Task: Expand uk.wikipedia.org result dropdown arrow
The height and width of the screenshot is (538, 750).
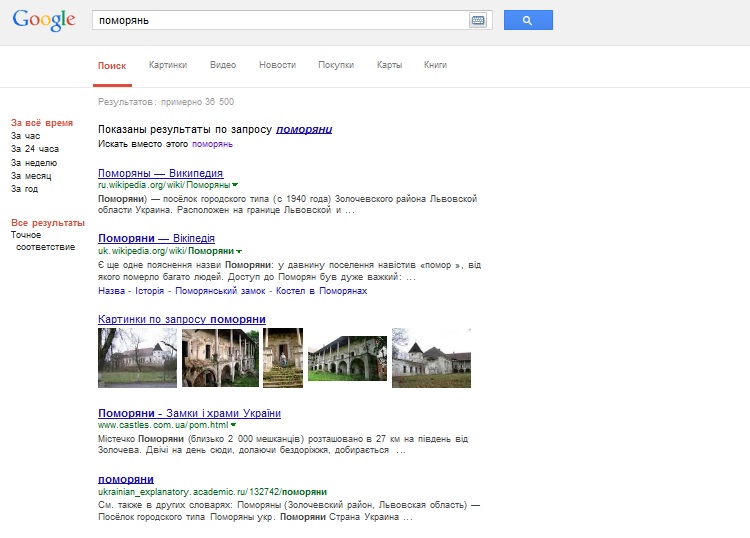Action: pos(239,251)
